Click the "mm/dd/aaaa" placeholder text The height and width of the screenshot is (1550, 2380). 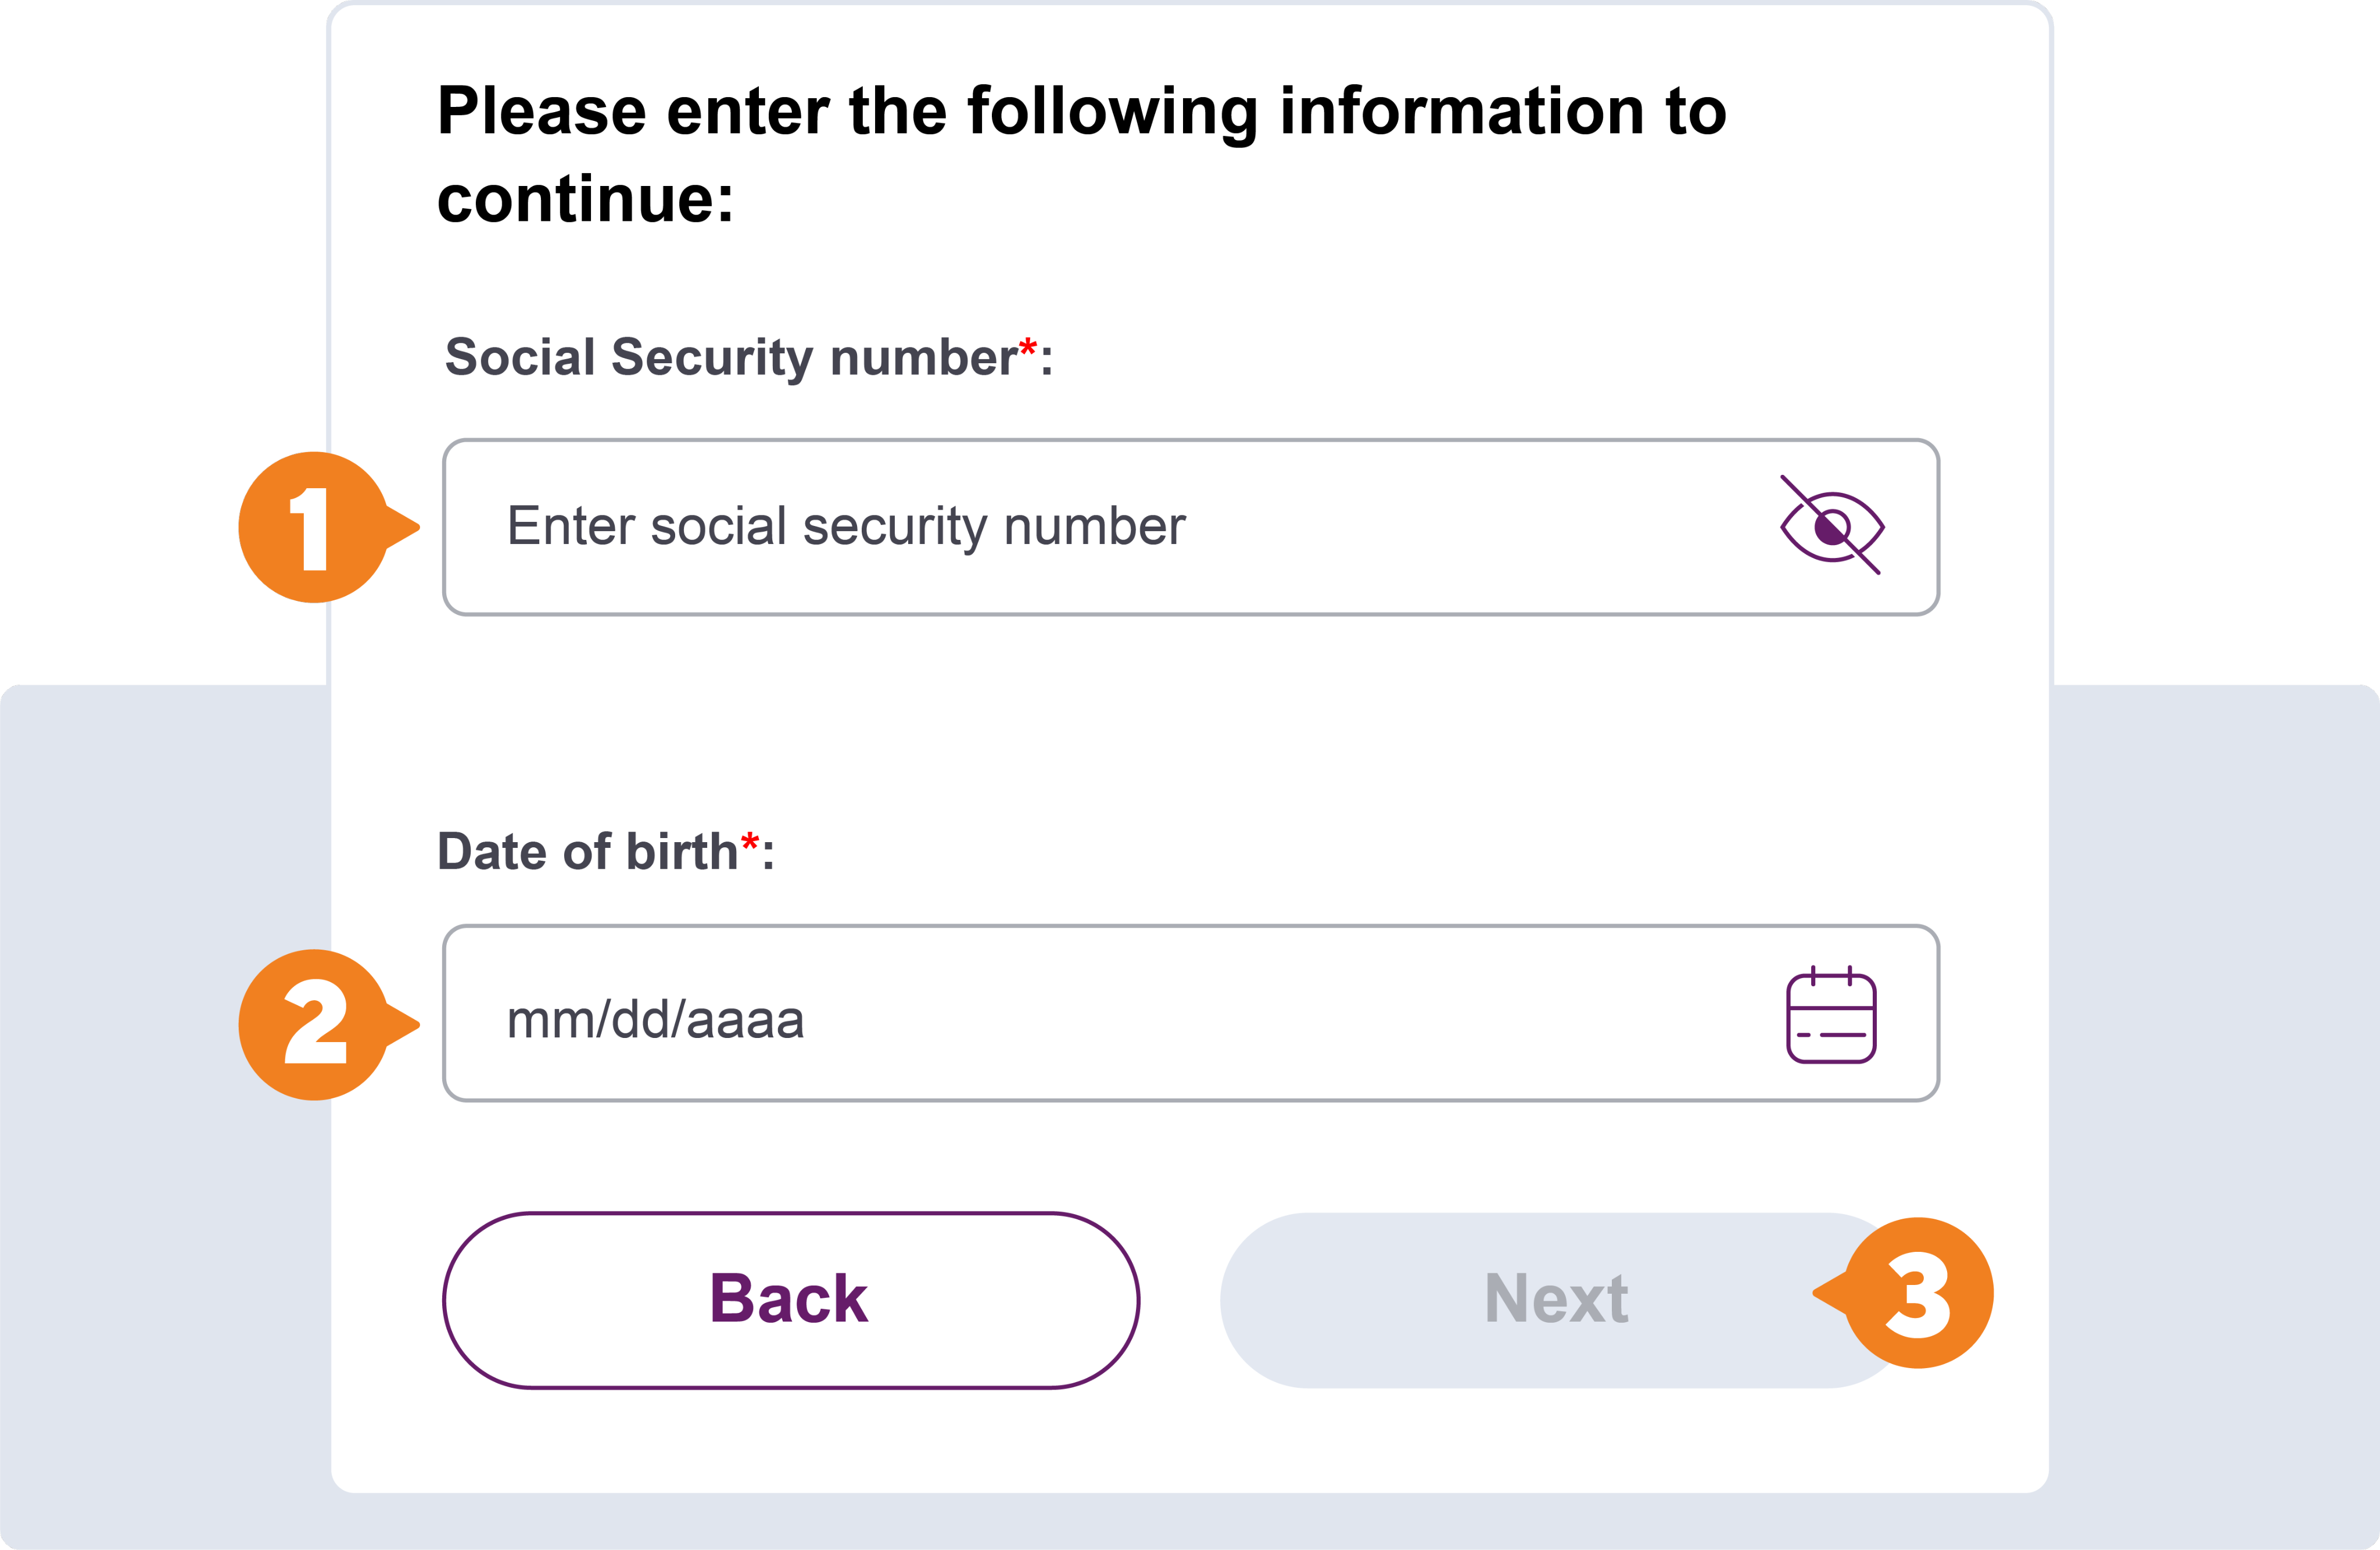pos(655,1020)
